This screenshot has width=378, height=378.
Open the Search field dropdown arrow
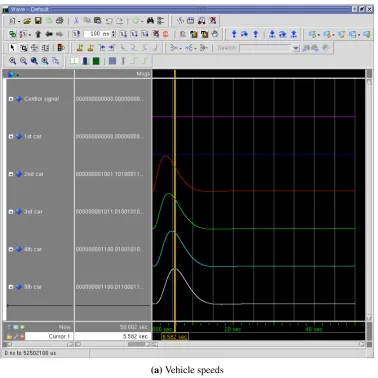point(296,48)
